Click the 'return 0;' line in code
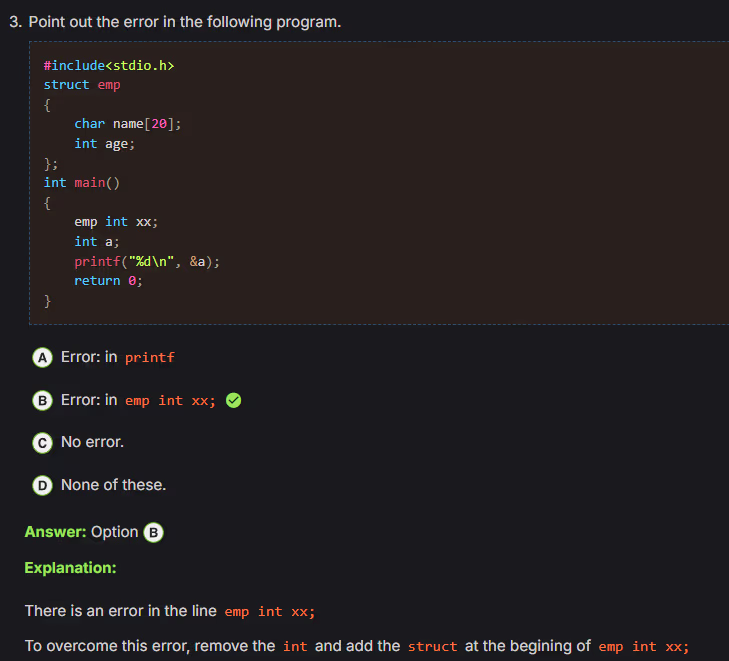 tap(109, 281)
